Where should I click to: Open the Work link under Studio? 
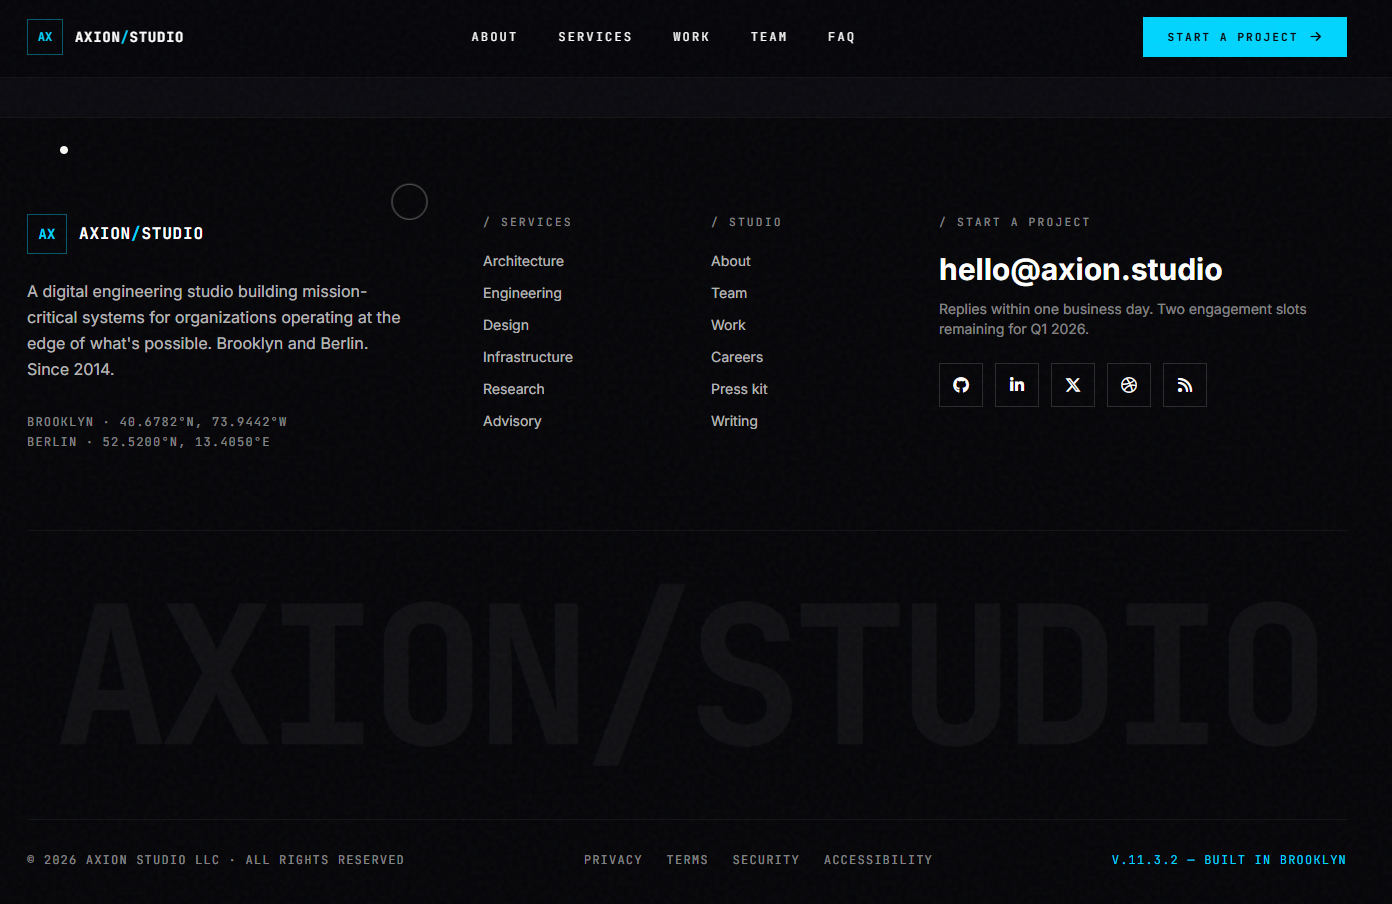[728, 325]
